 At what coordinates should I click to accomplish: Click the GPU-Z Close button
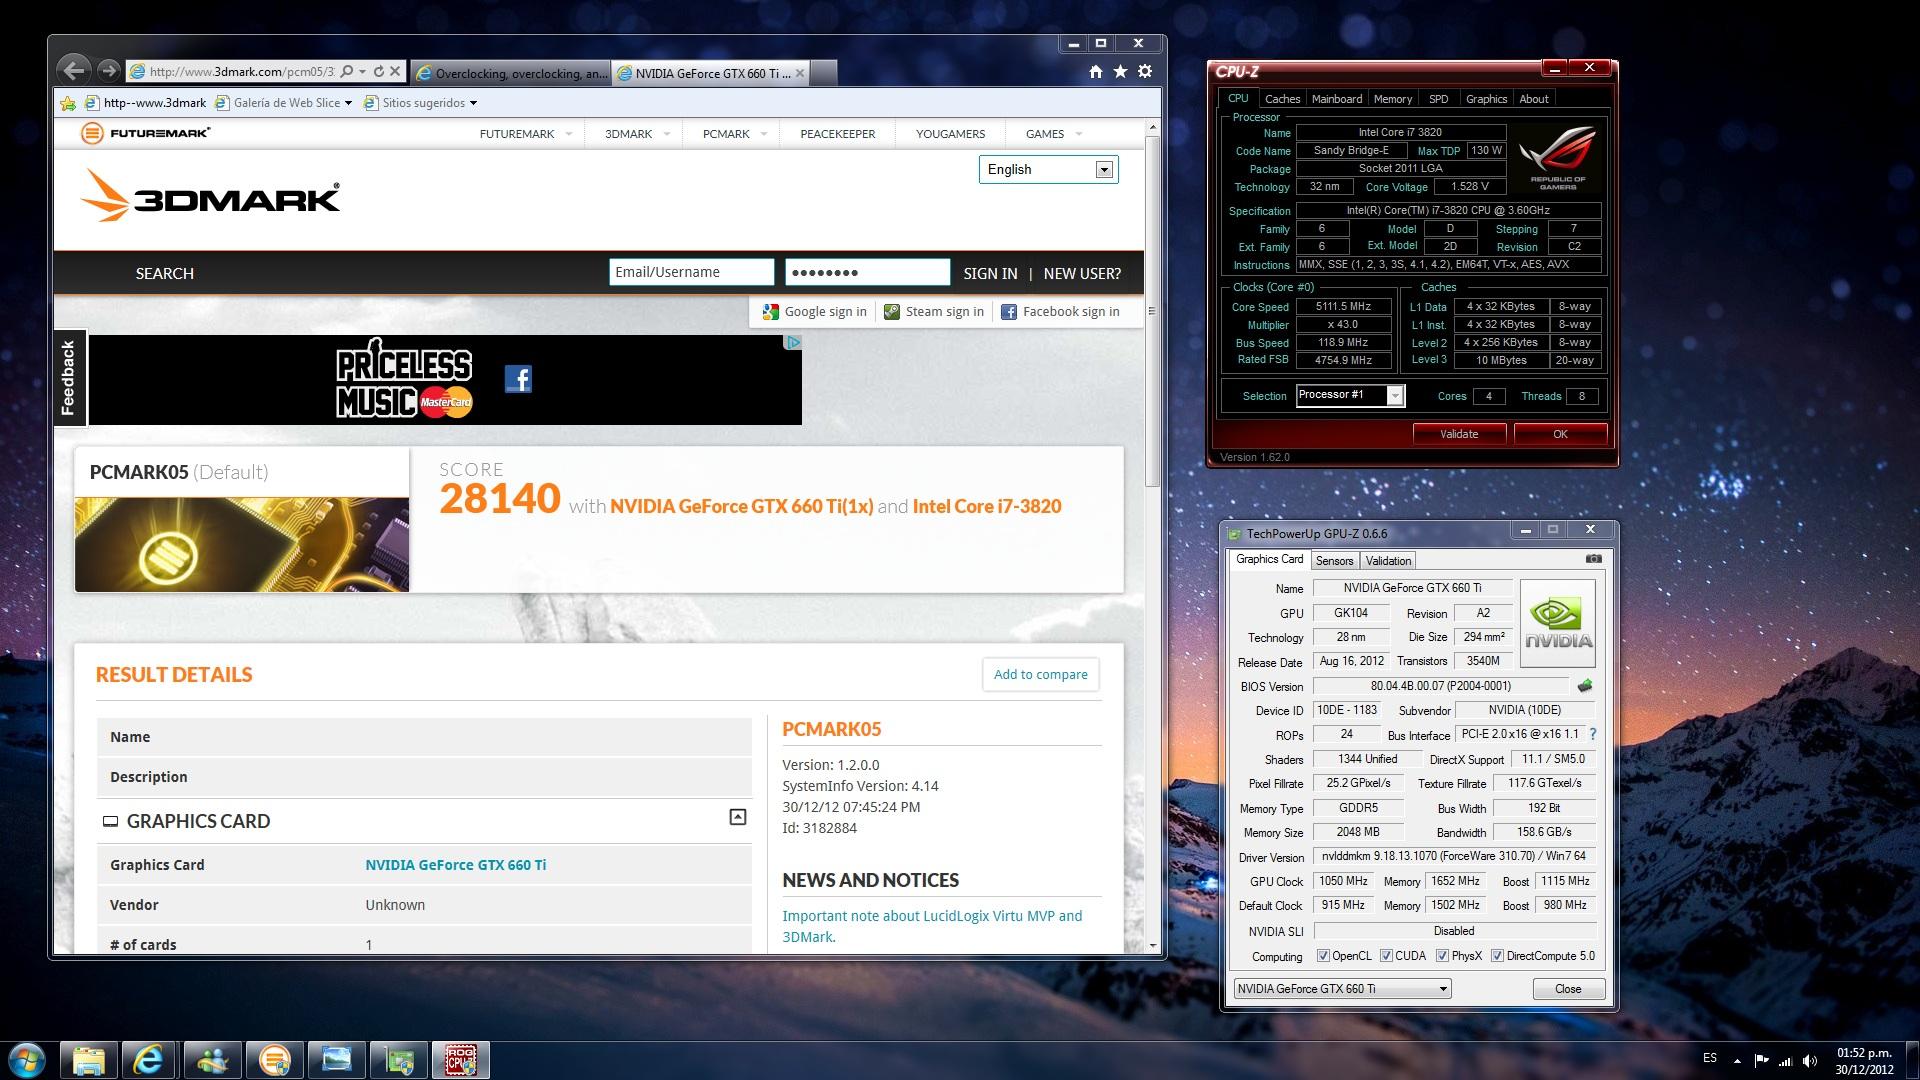1568,989
